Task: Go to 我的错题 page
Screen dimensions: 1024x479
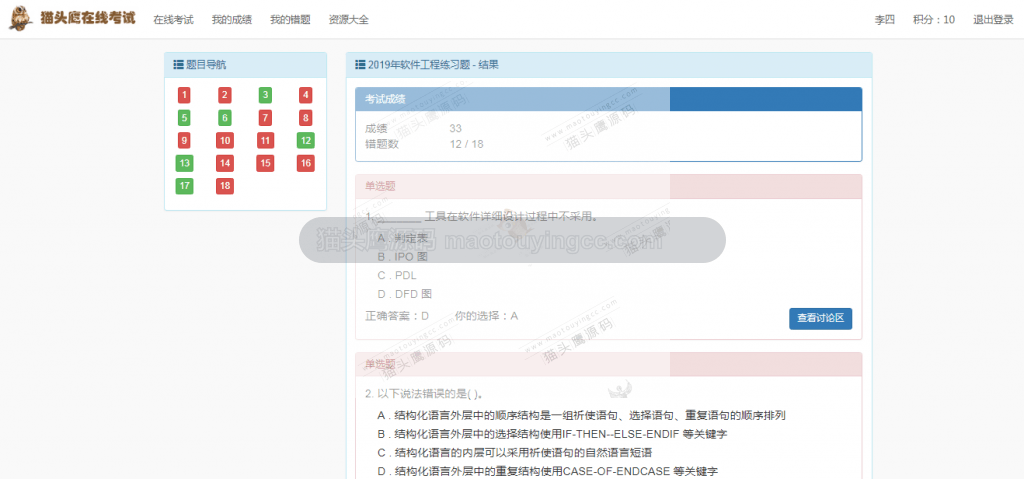Action: pyautogui.click(x=290, y=20)
